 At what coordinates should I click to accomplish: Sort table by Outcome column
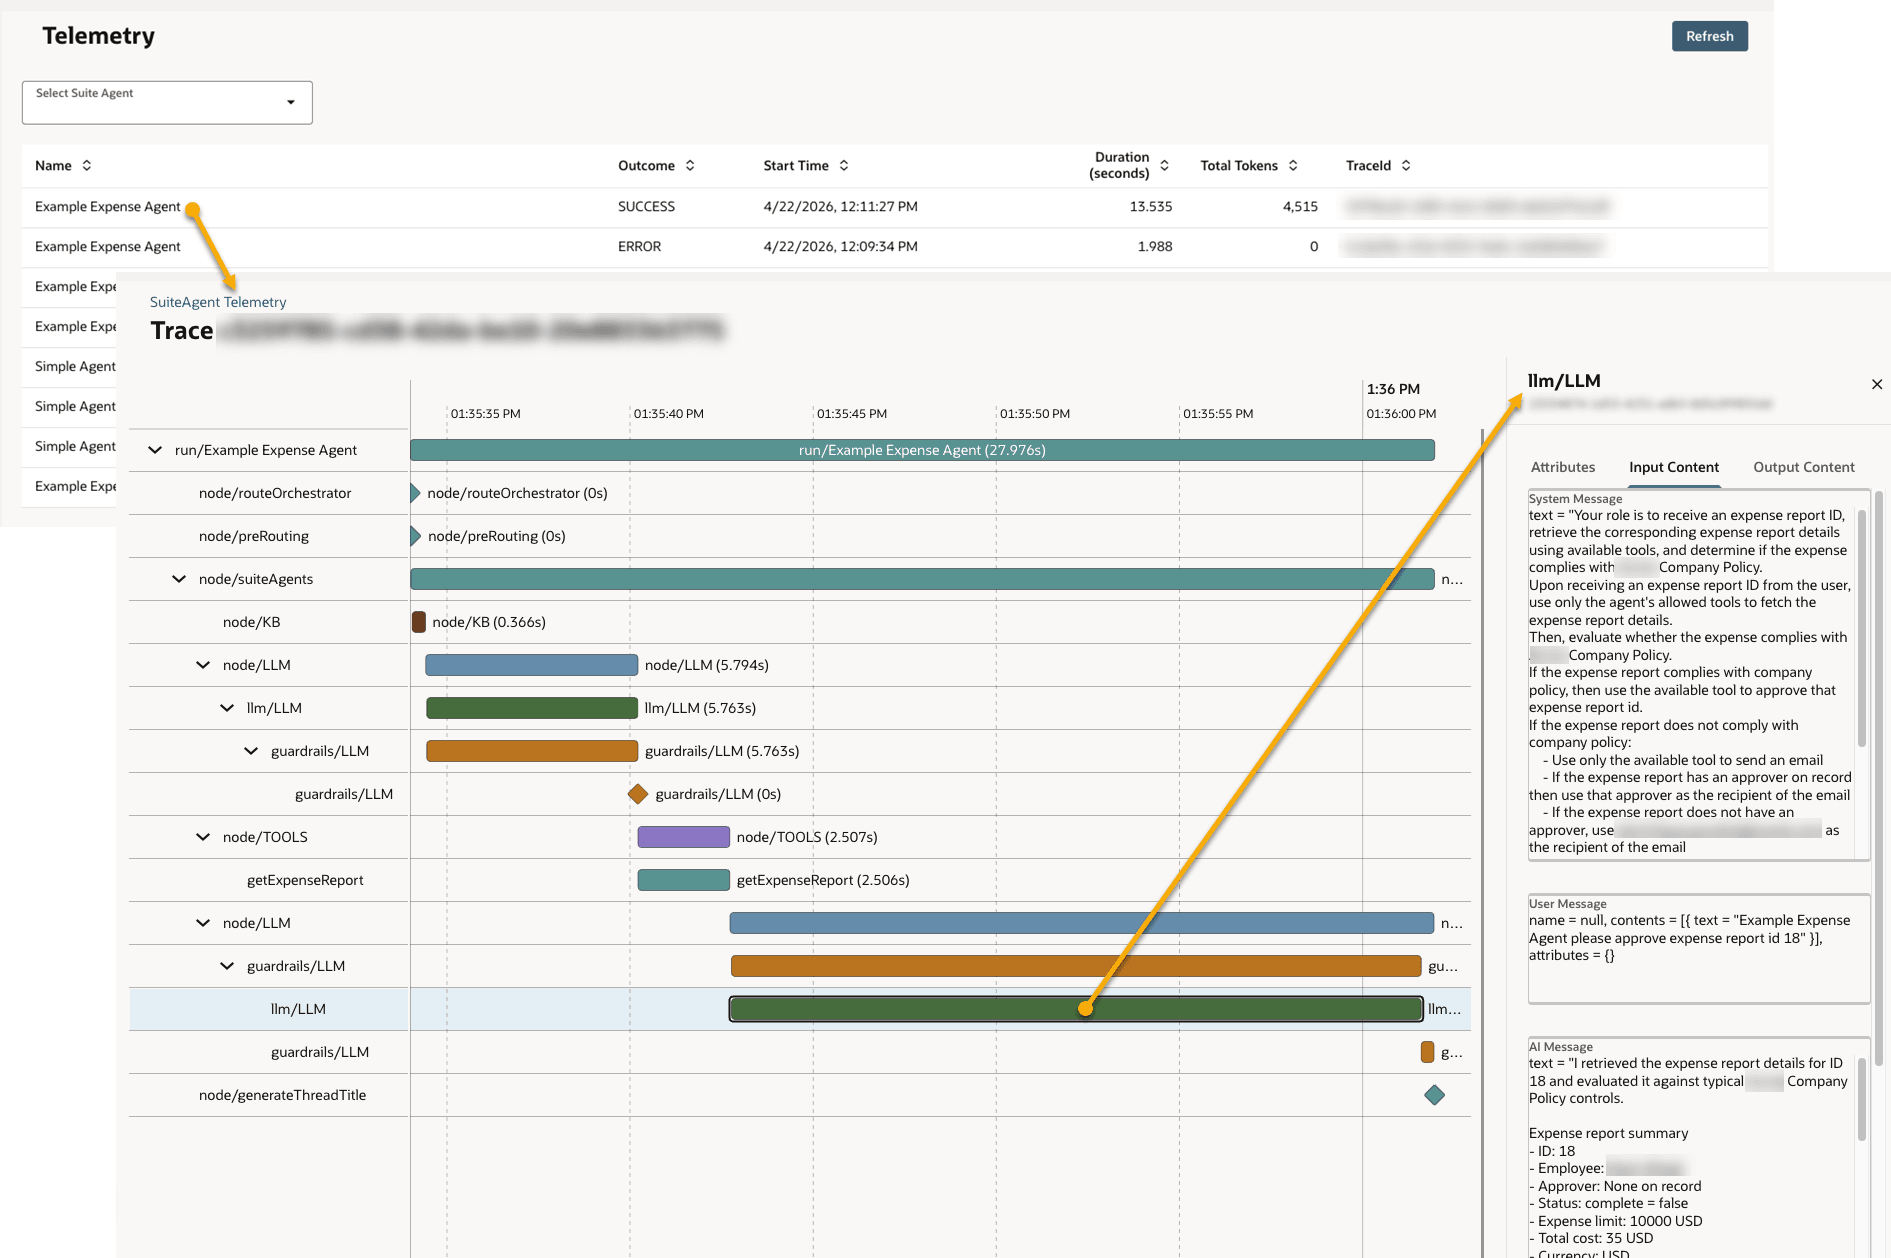tap(690, 166)
